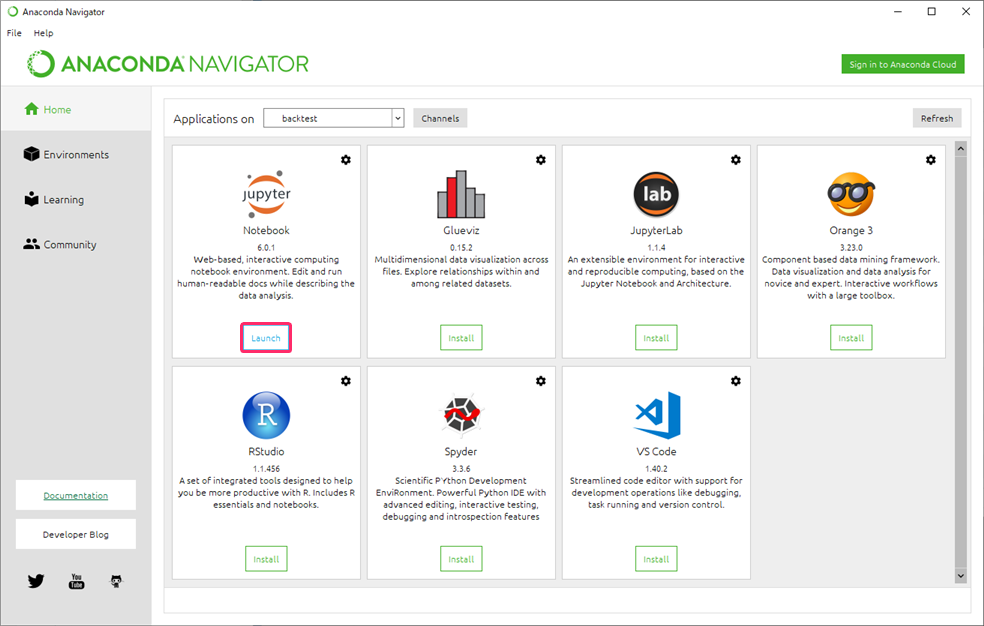Screen dimensions: 984x626
Task: Open the Channels dialog
Action: 440,118
